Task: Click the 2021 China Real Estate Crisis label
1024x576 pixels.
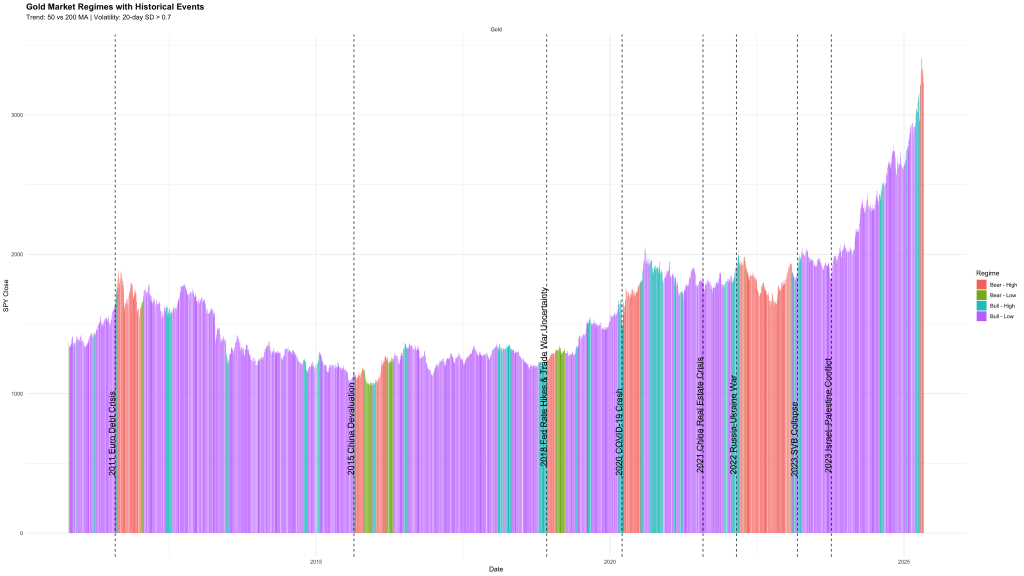Action: 700,414
